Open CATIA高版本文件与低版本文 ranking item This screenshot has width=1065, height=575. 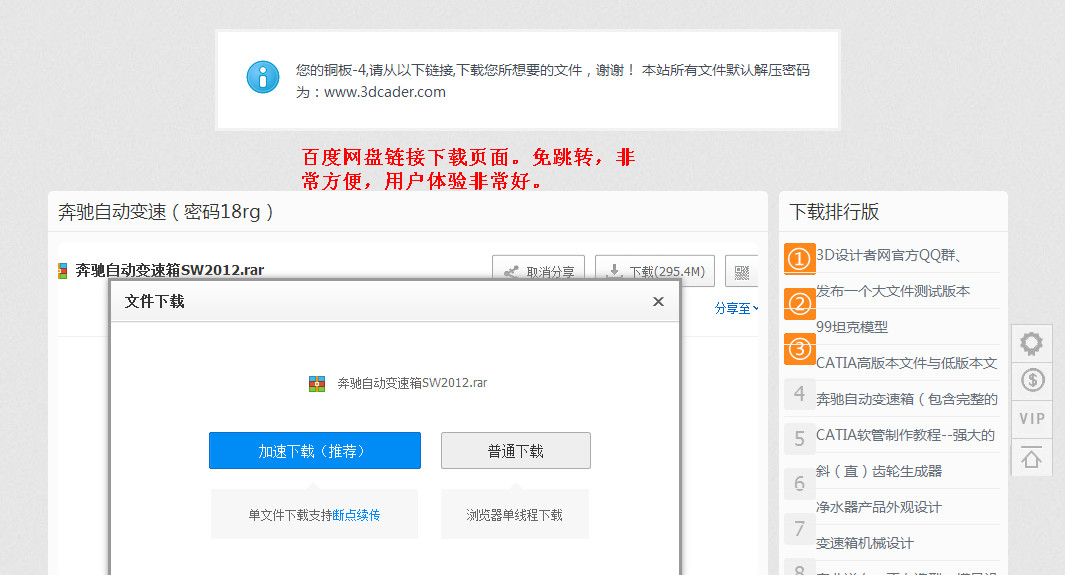(907, 363)
